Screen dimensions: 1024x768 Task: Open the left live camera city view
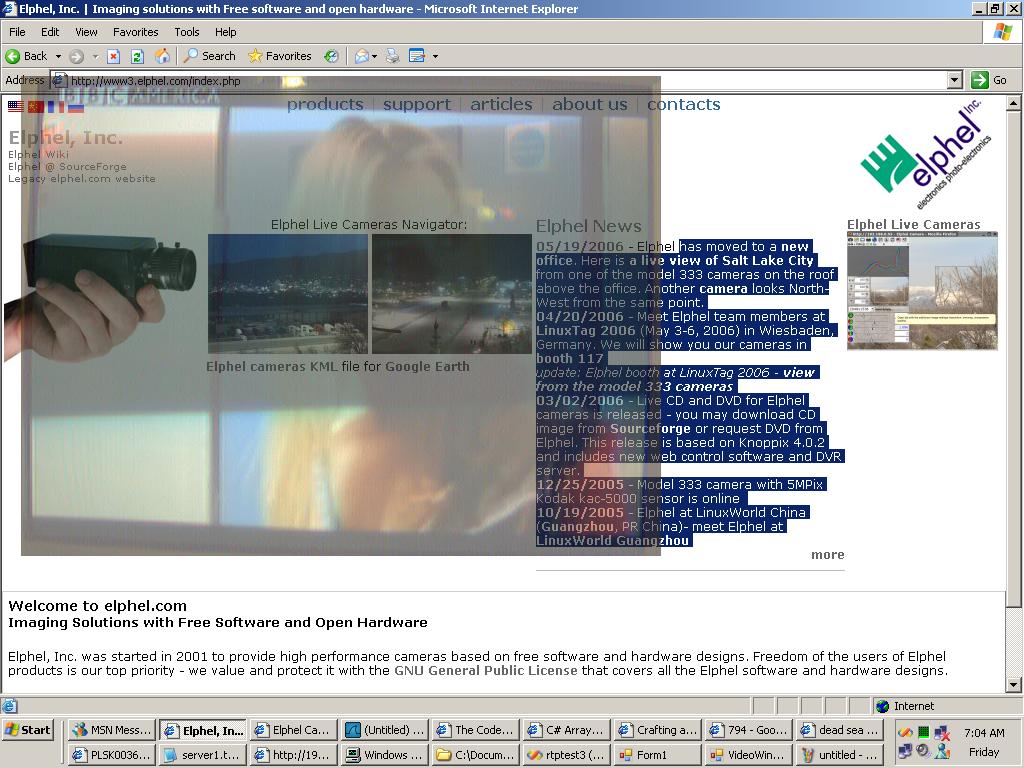(288, 294)
